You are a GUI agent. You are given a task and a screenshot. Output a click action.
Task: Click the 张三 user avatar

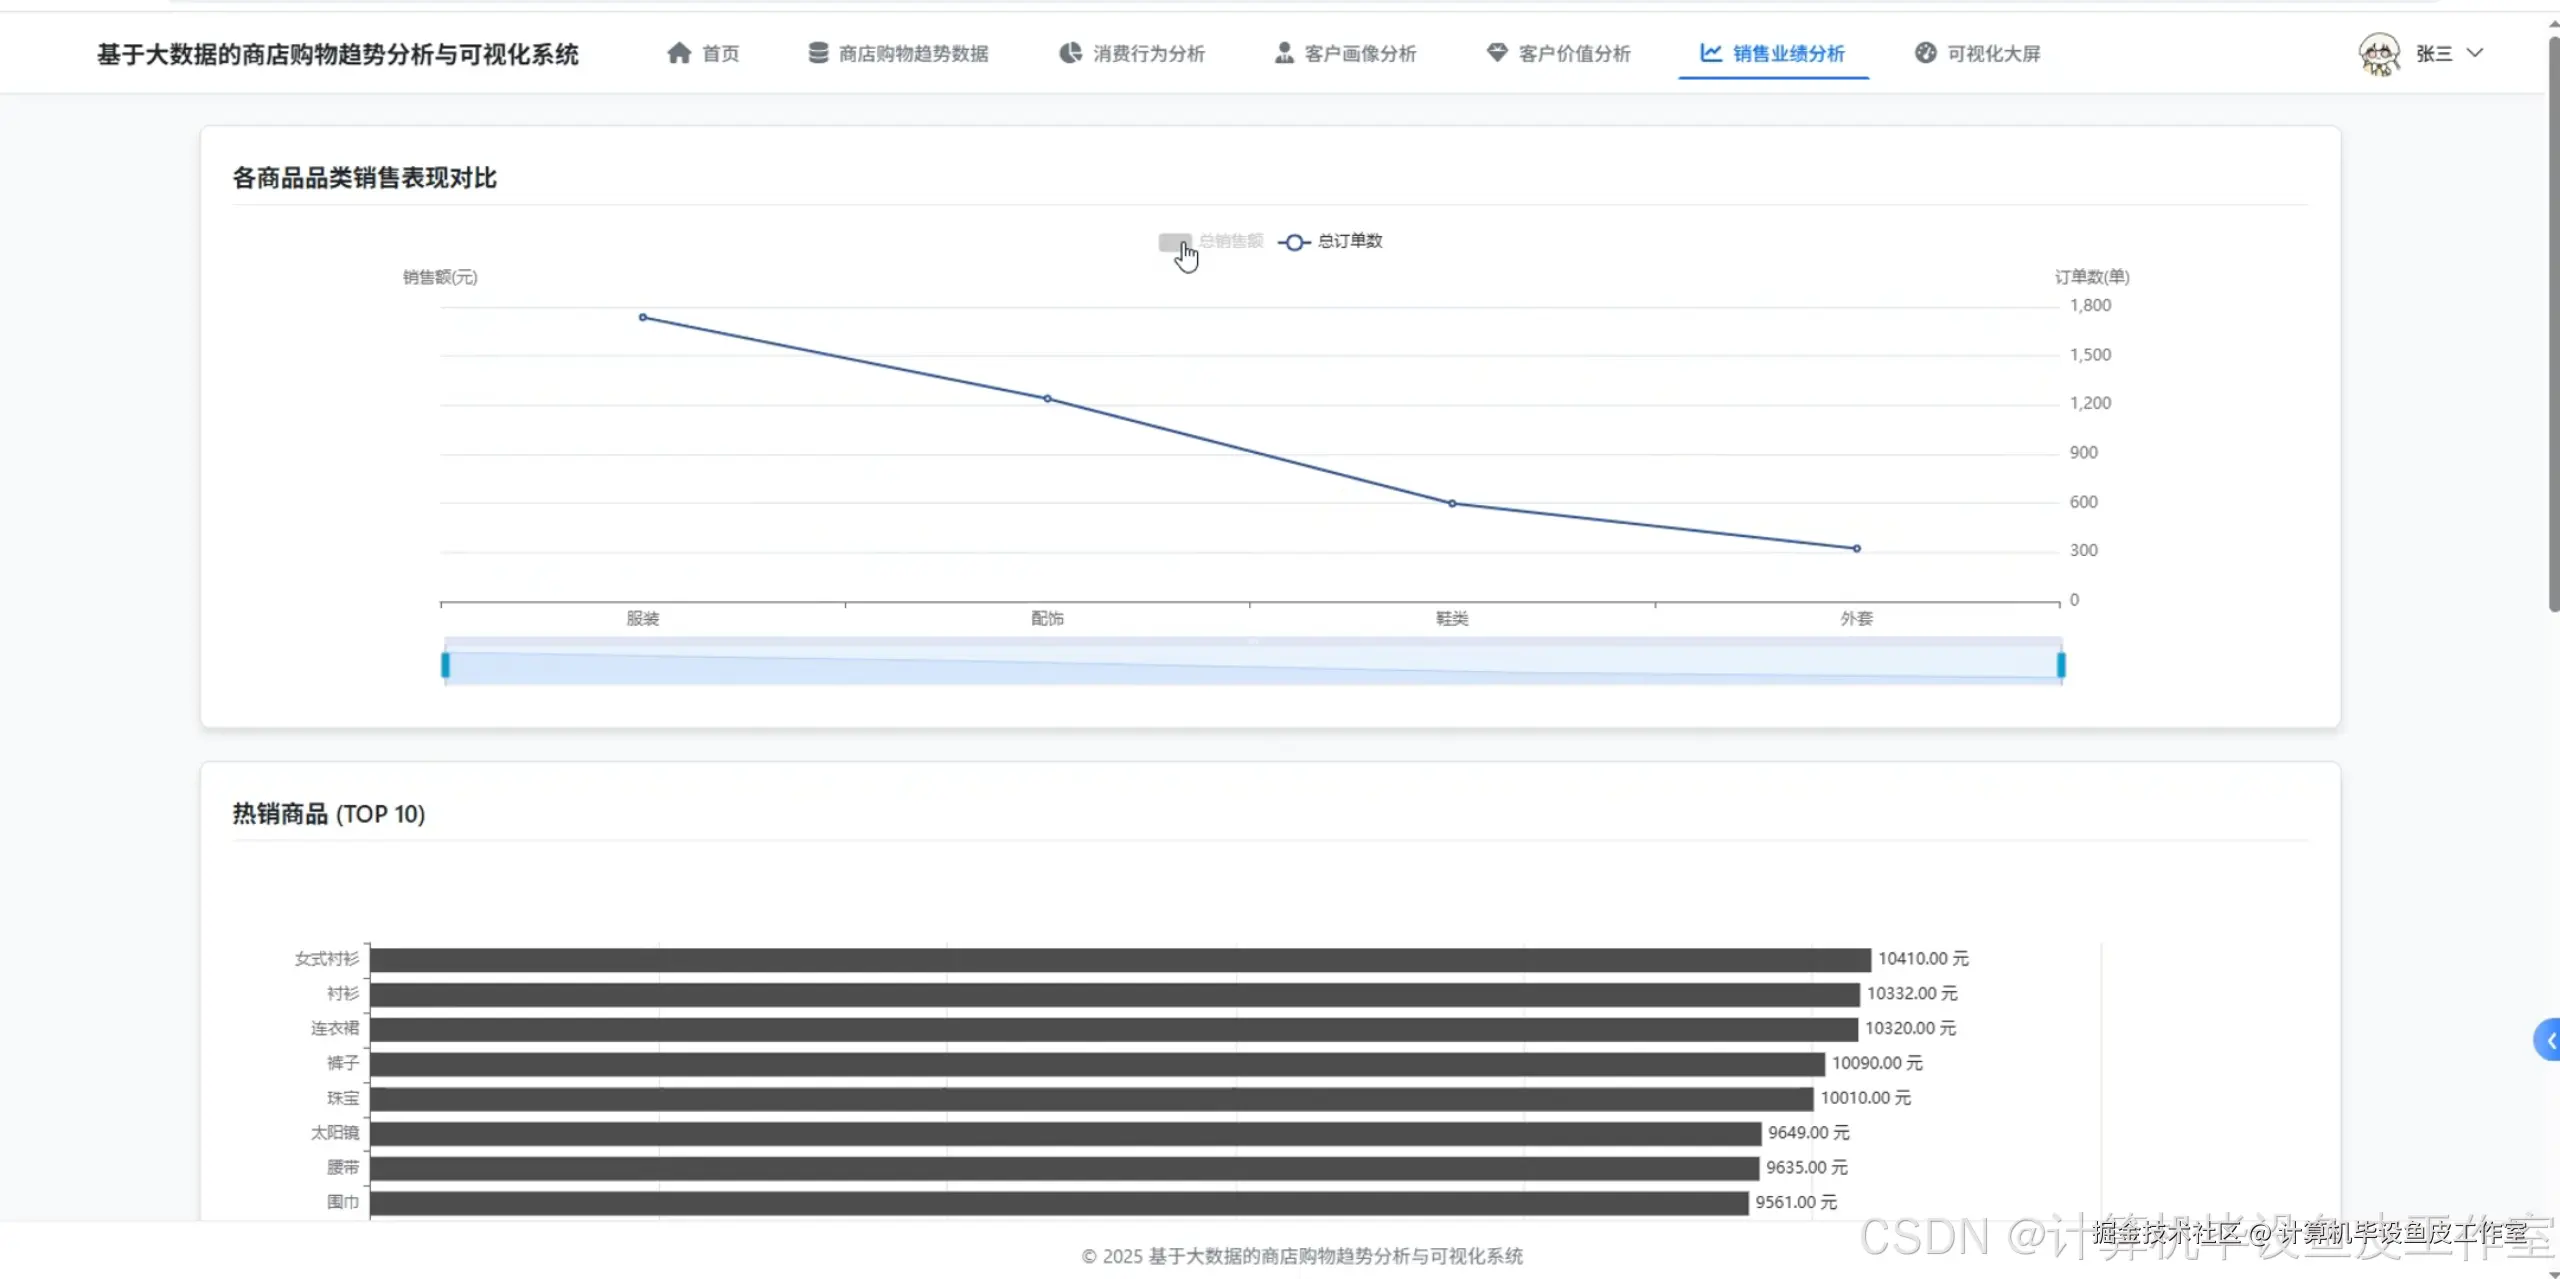tap(2379, 53)
